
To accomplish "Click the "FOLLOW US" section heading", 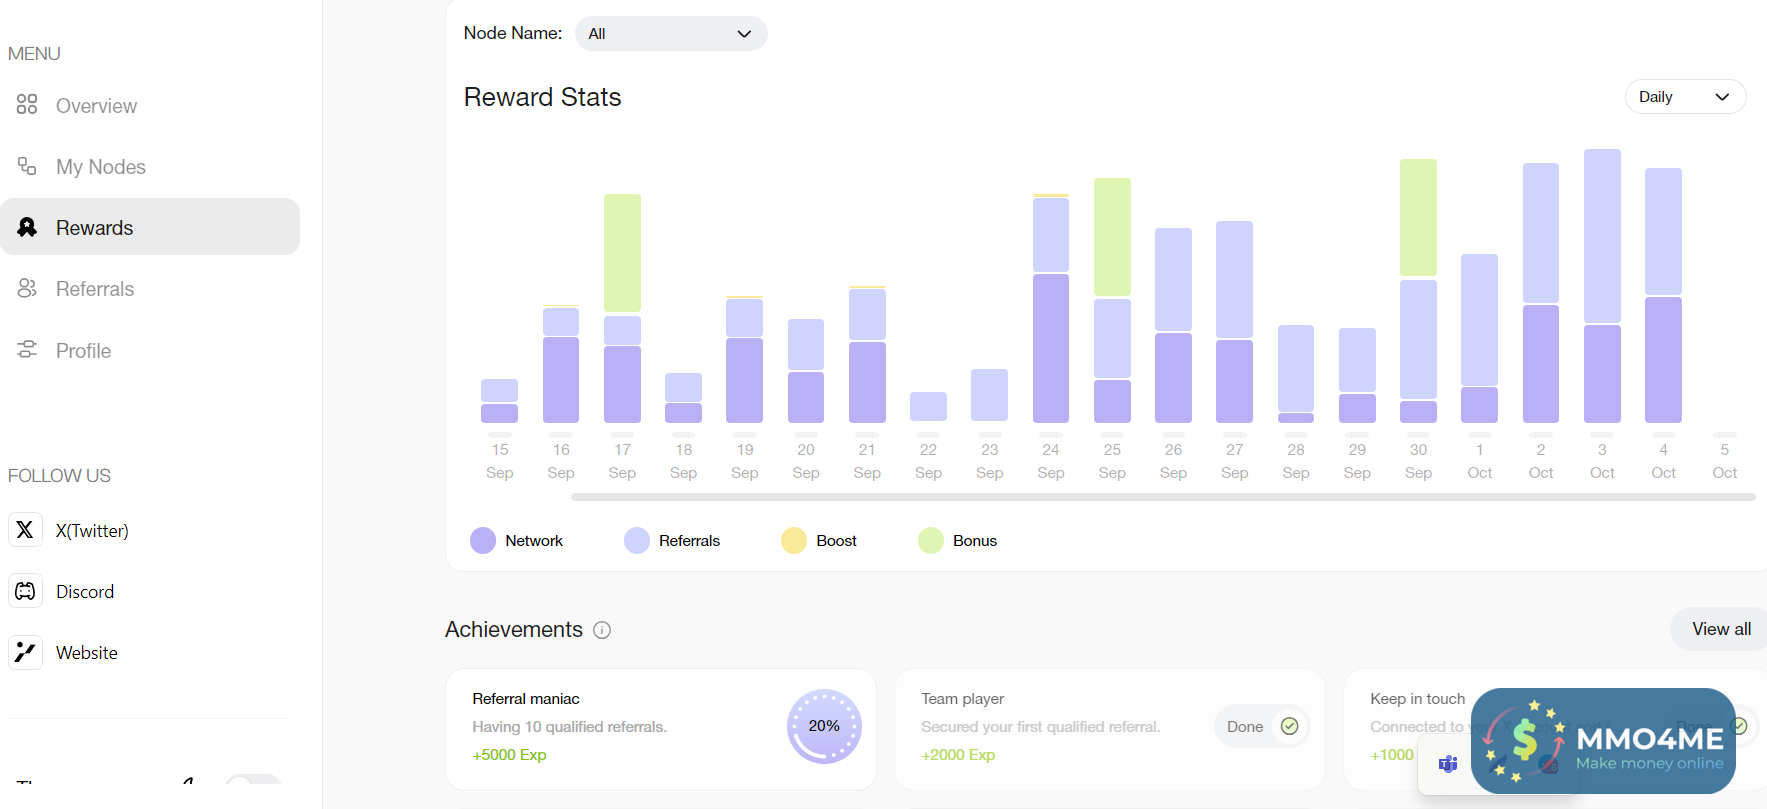I will click(59, 476).
